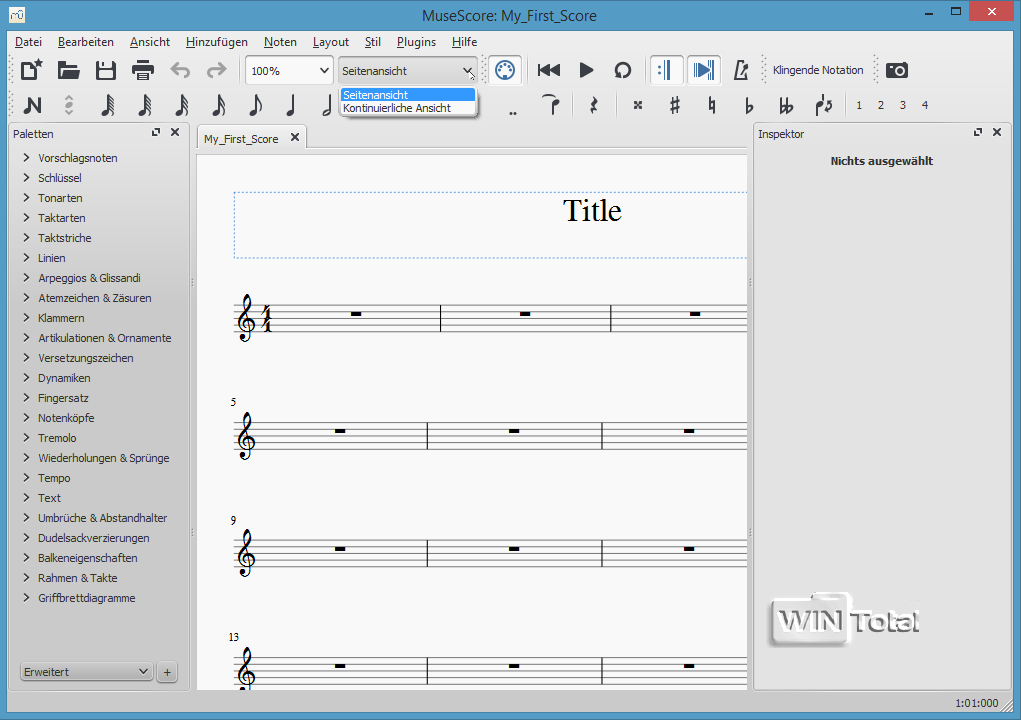Expand the Dynamiken palette
1021x720 pixels.
click(64, 378)
